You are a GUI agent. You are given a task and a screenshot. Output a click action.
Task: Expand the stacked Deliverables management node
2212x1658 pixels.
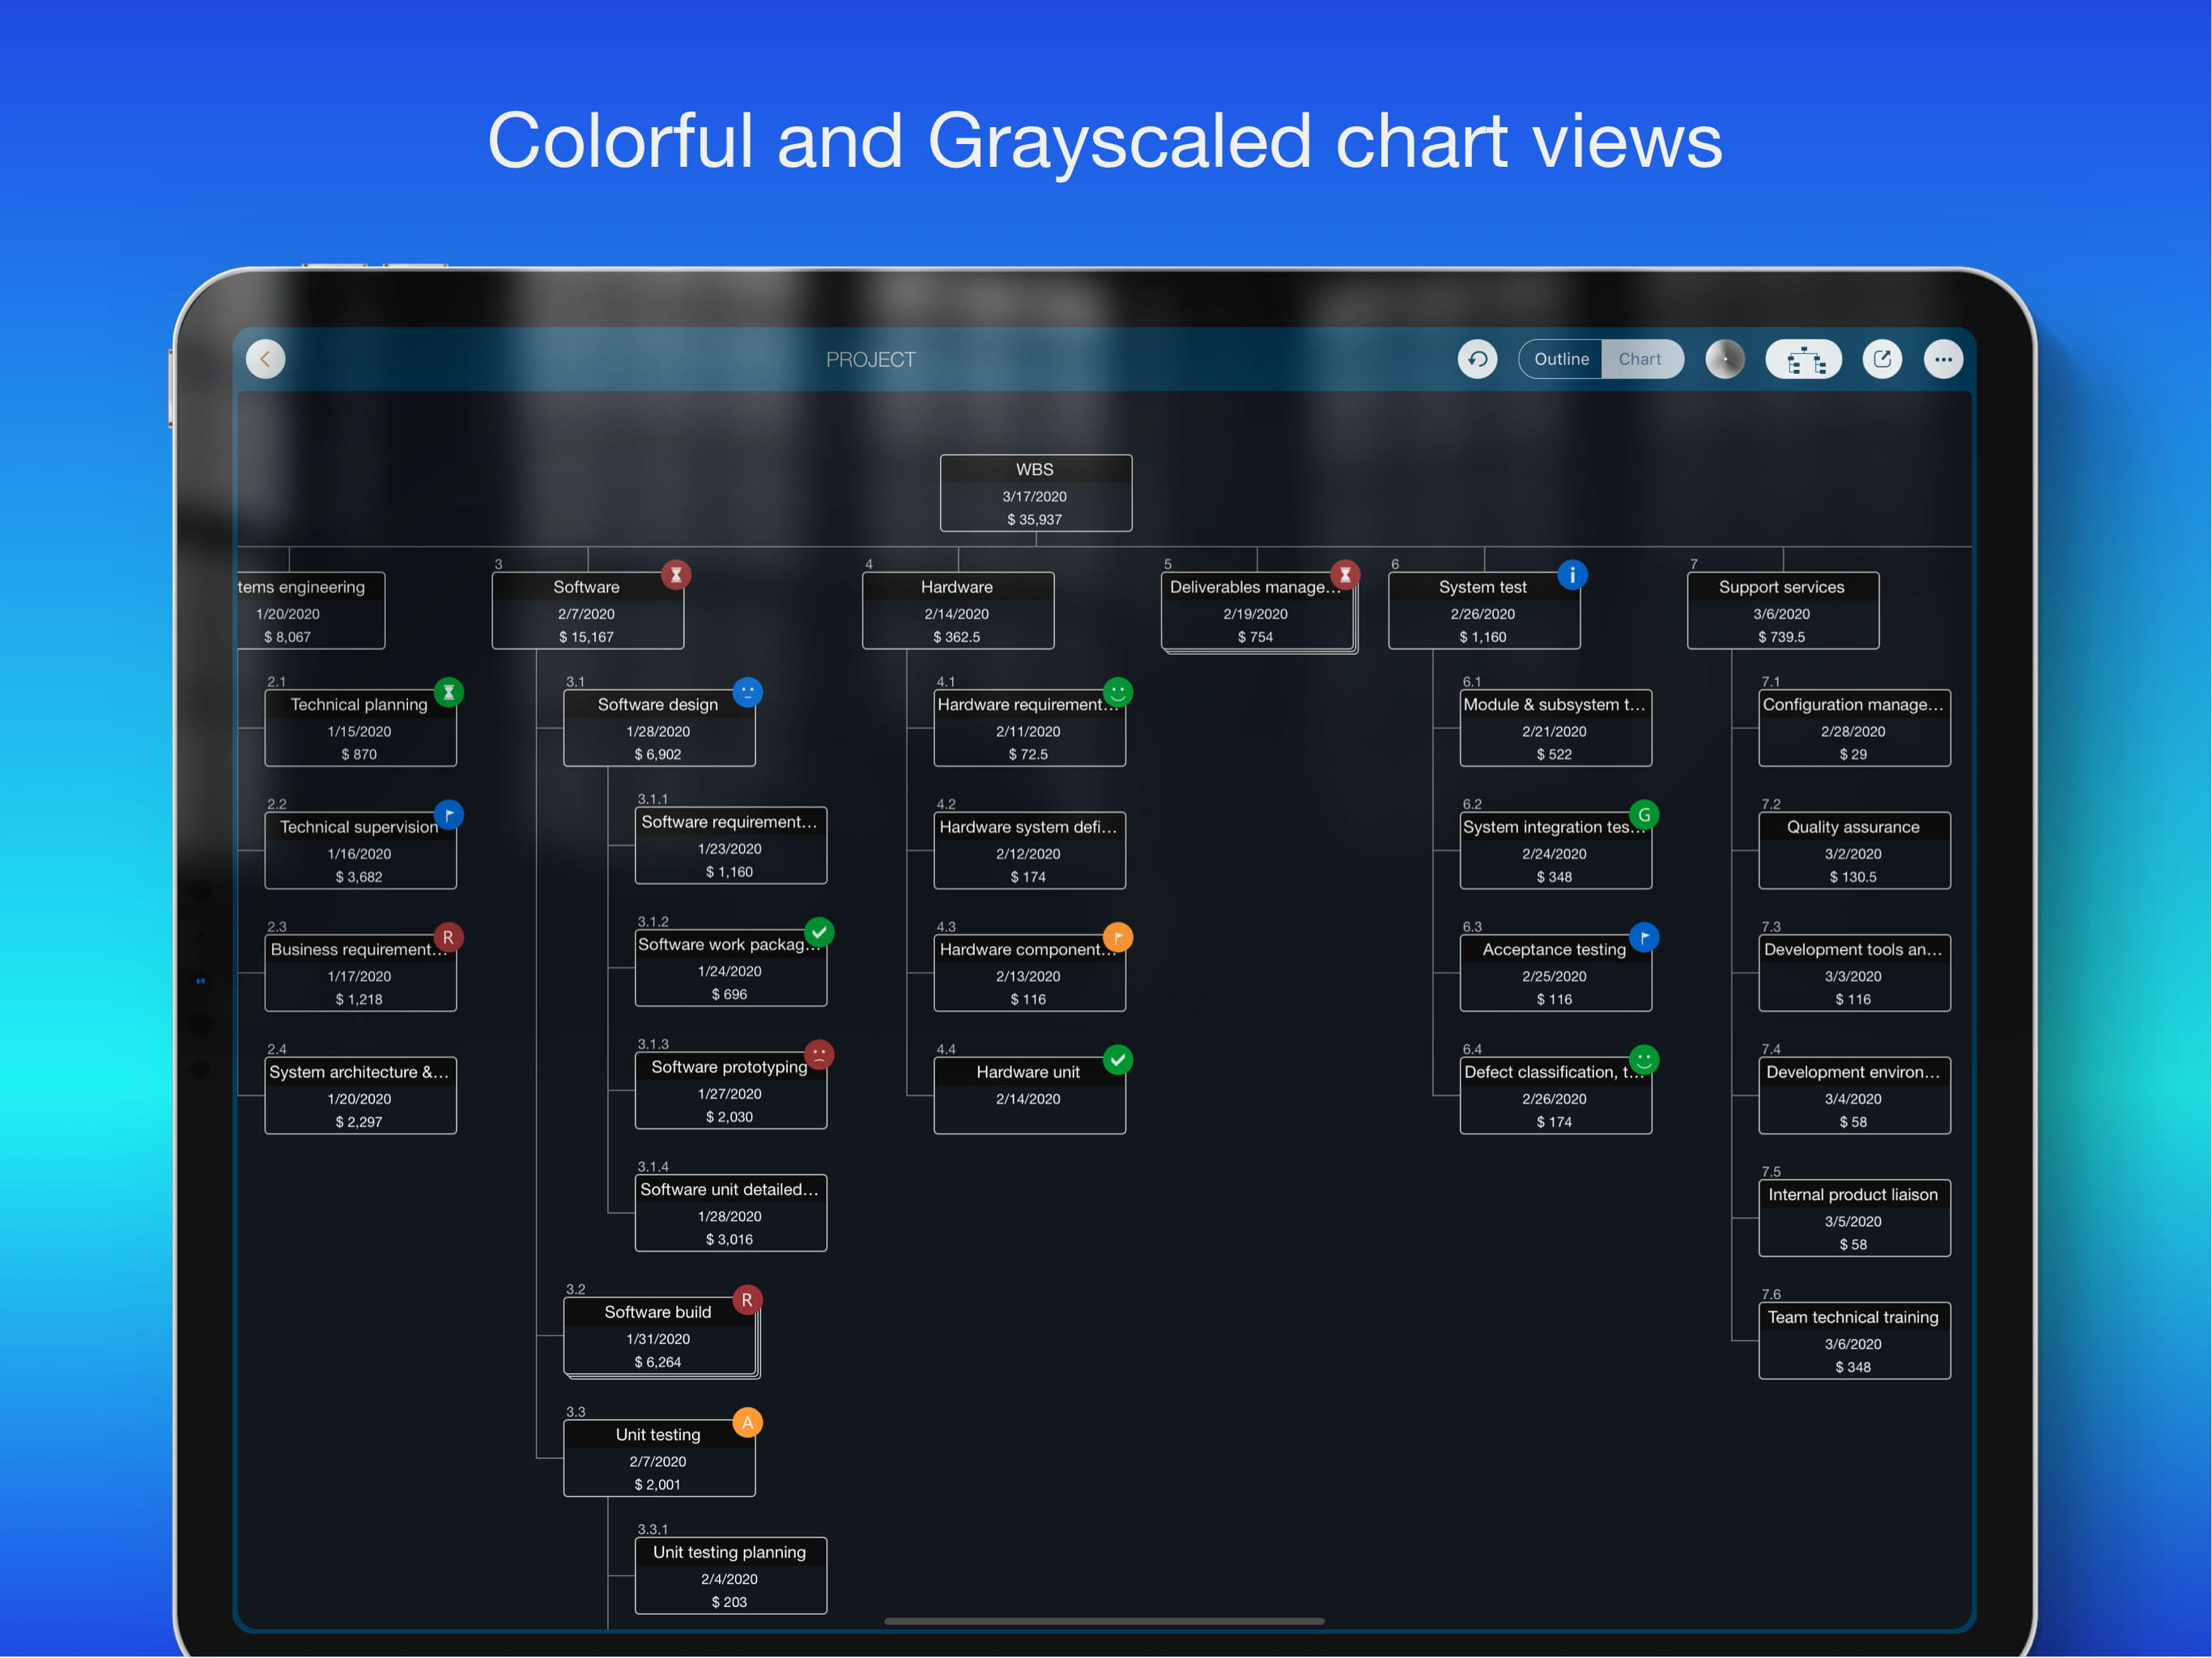[x=1255, y=612]
